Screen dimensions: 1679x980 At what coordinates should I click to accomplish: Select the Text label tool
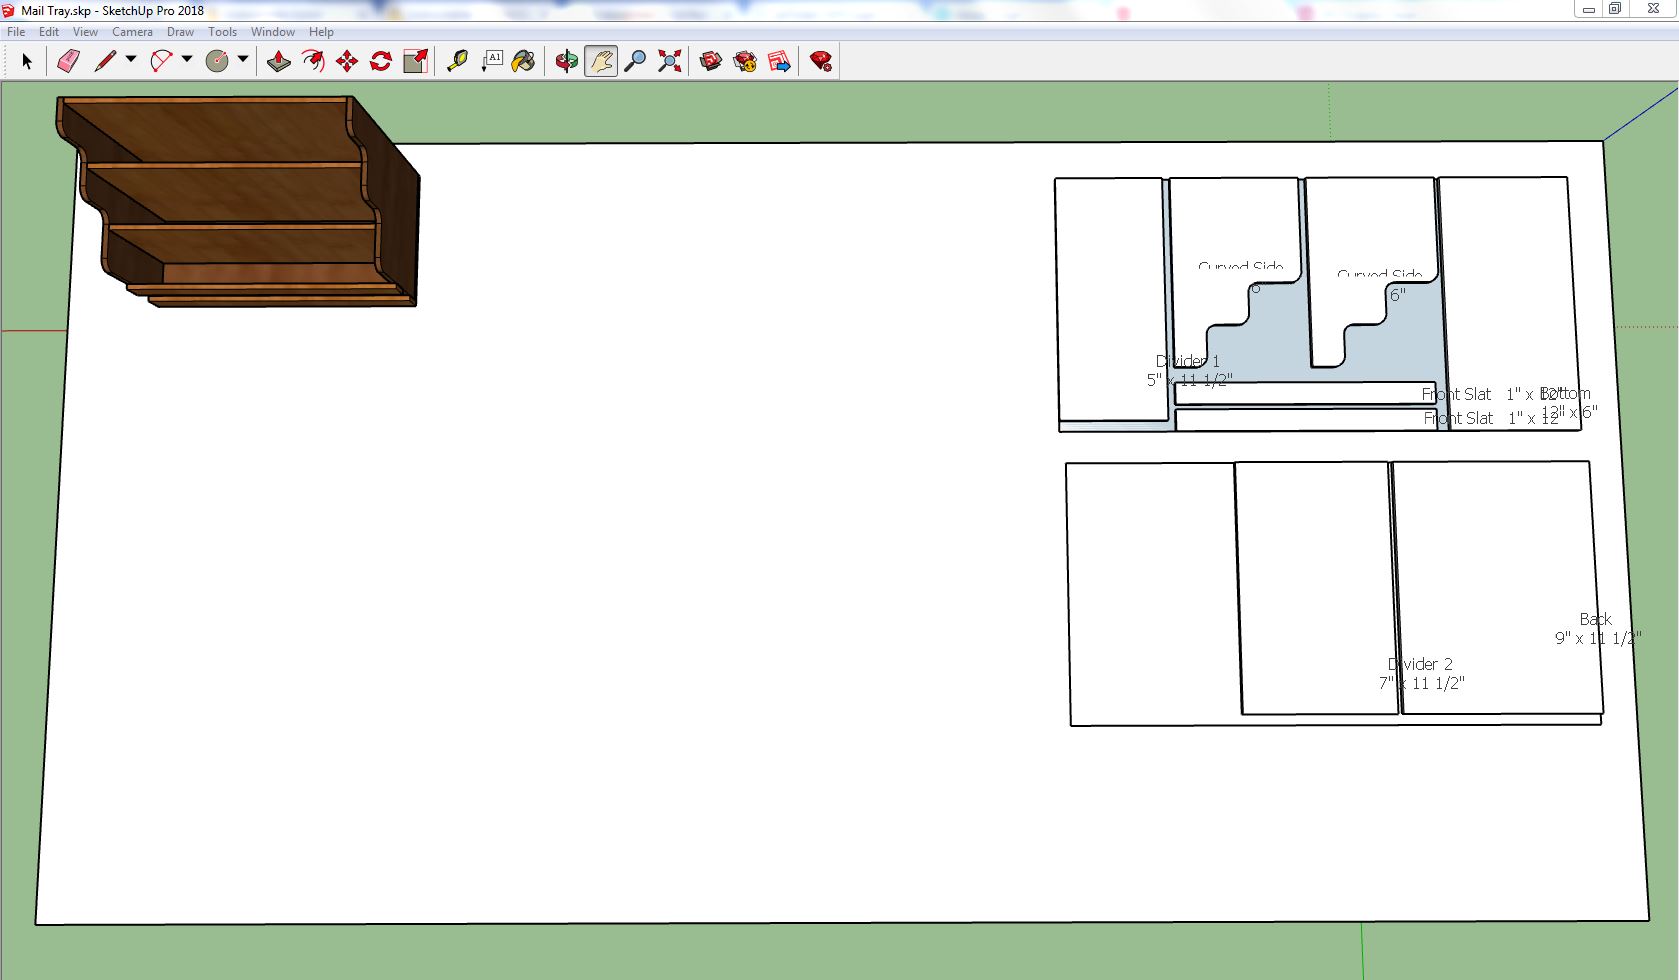click(491, 61)
